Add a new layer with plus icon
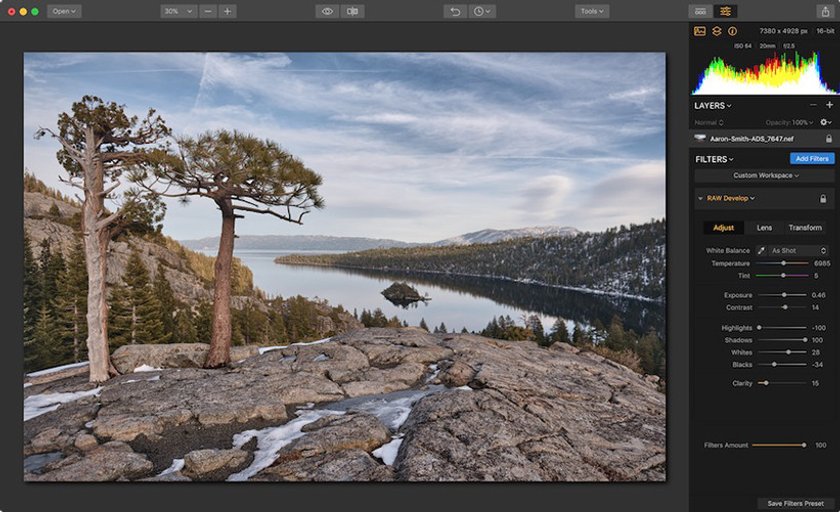Viewport: 840px width, 512px height. 829,105
